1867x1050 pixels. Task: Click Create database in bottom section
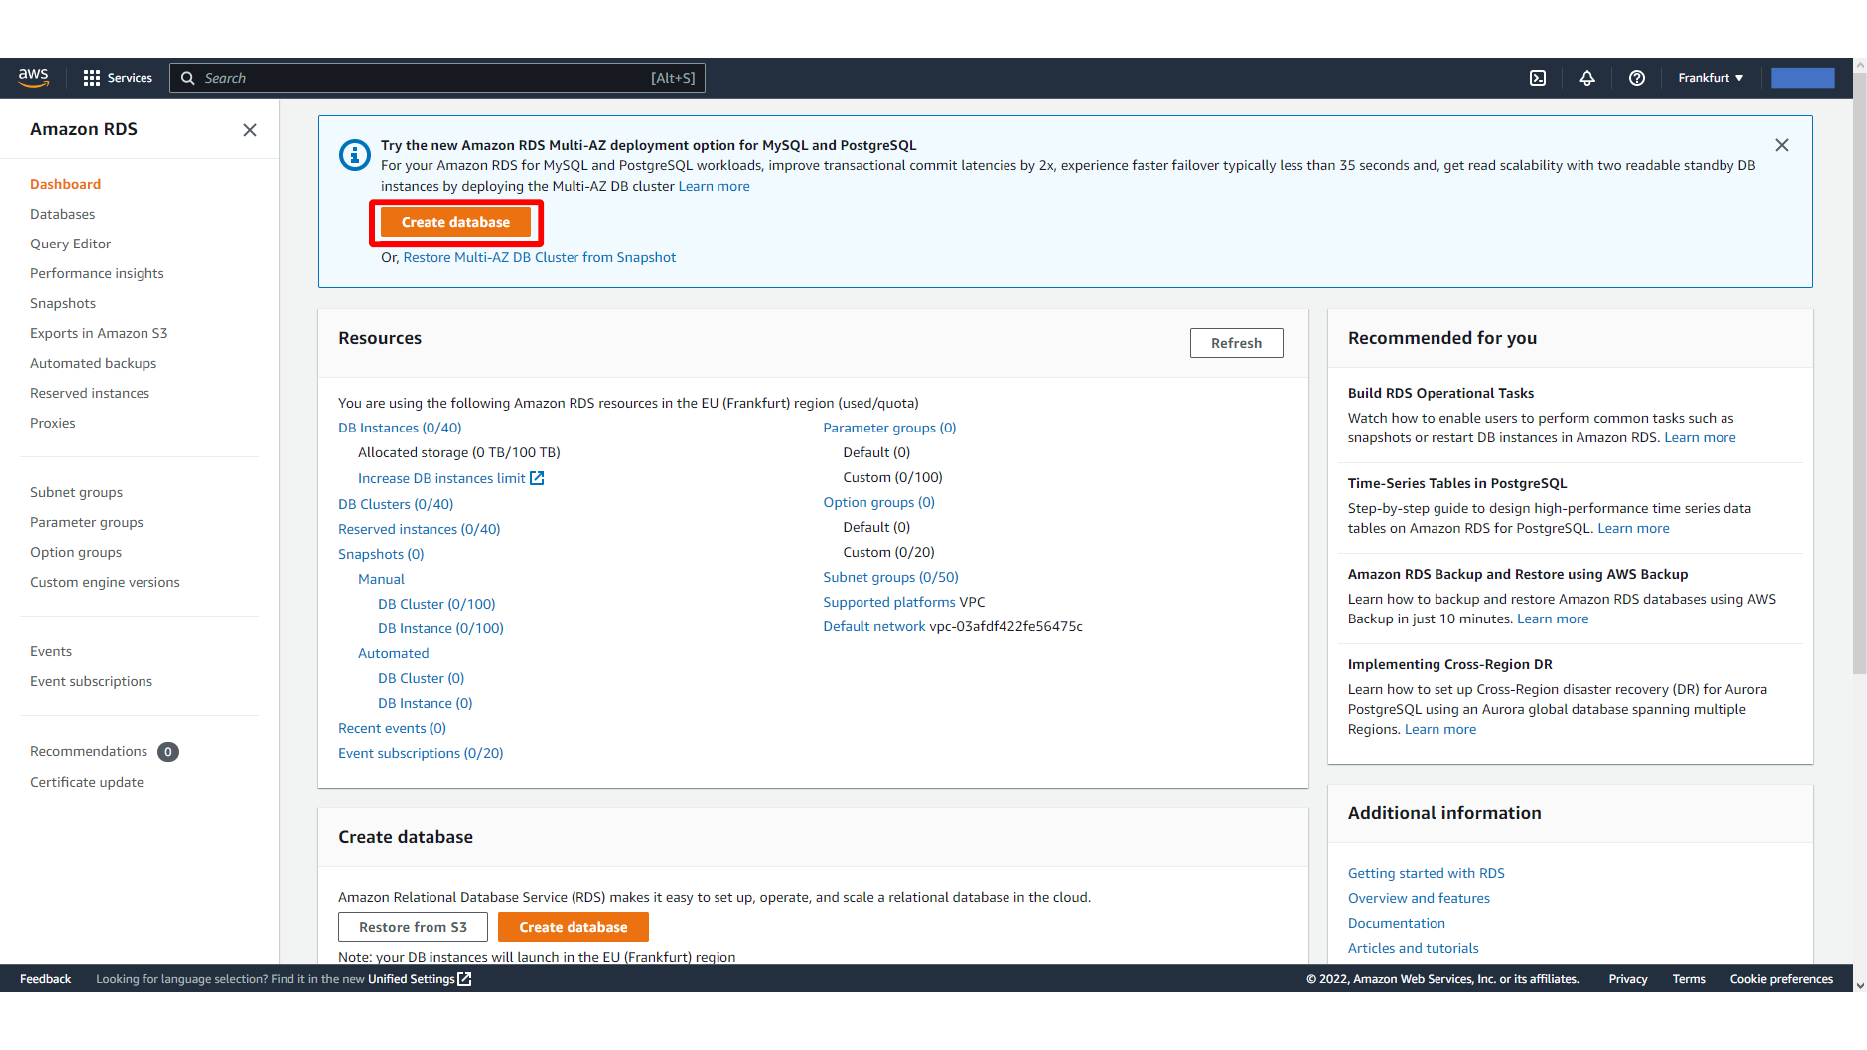pyautogui.click(x=573, y=927)
